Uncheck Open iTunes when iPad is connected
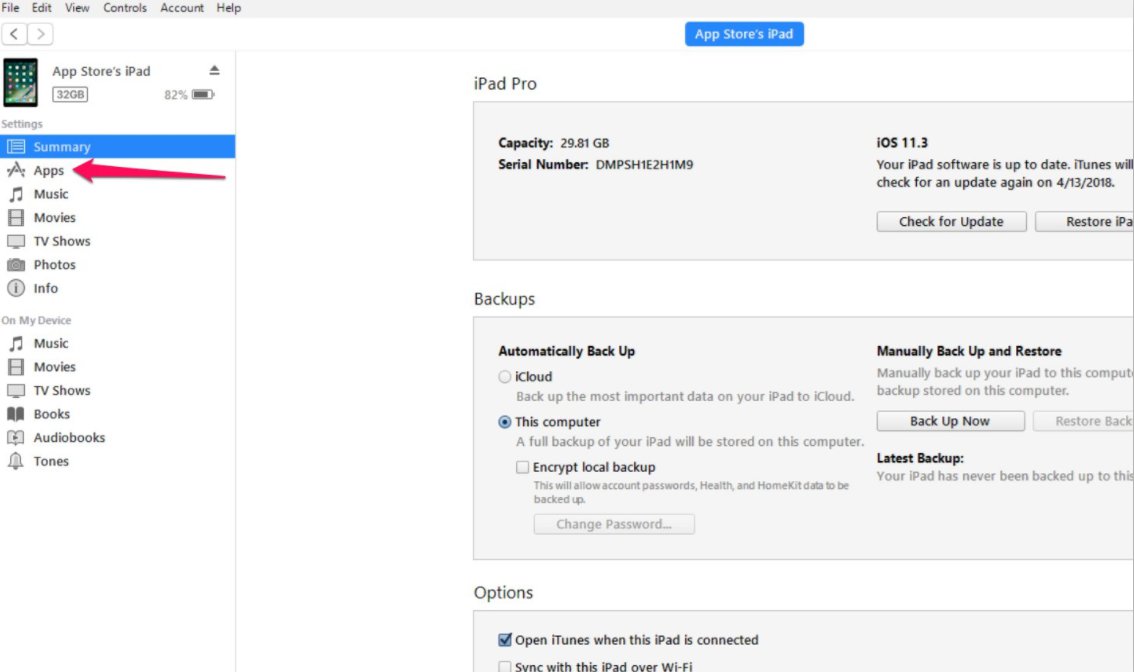Image resolution: width=1134 pixels, height=672 pixels. (505, 639)
